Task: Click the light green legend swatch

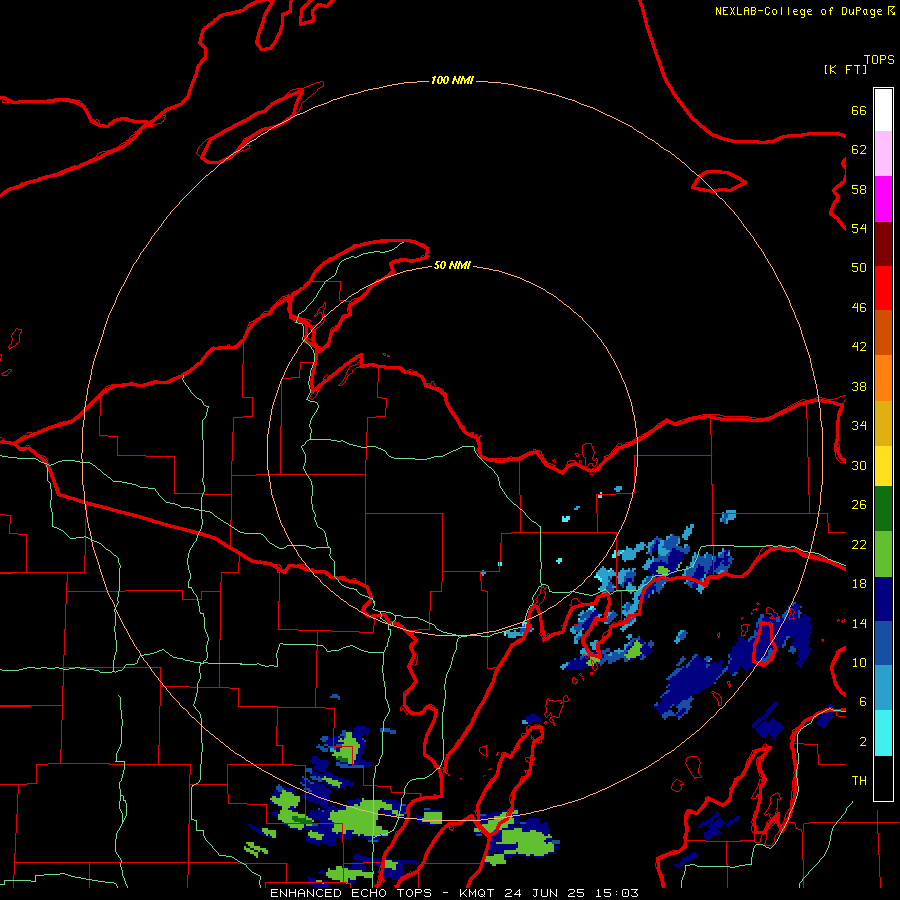Action: tap(883, 554)
